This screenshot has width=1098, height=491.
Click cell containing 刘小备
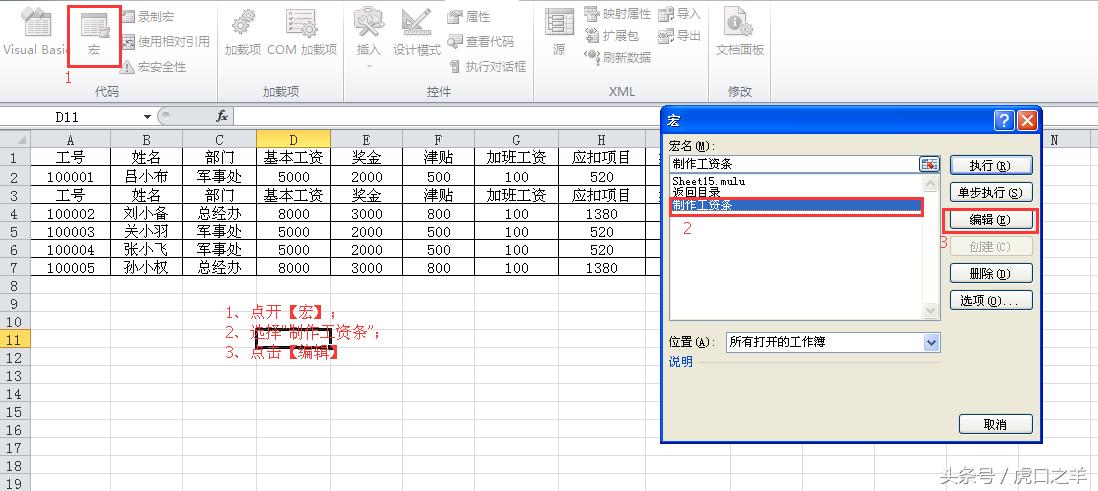(x=146, y=214)
